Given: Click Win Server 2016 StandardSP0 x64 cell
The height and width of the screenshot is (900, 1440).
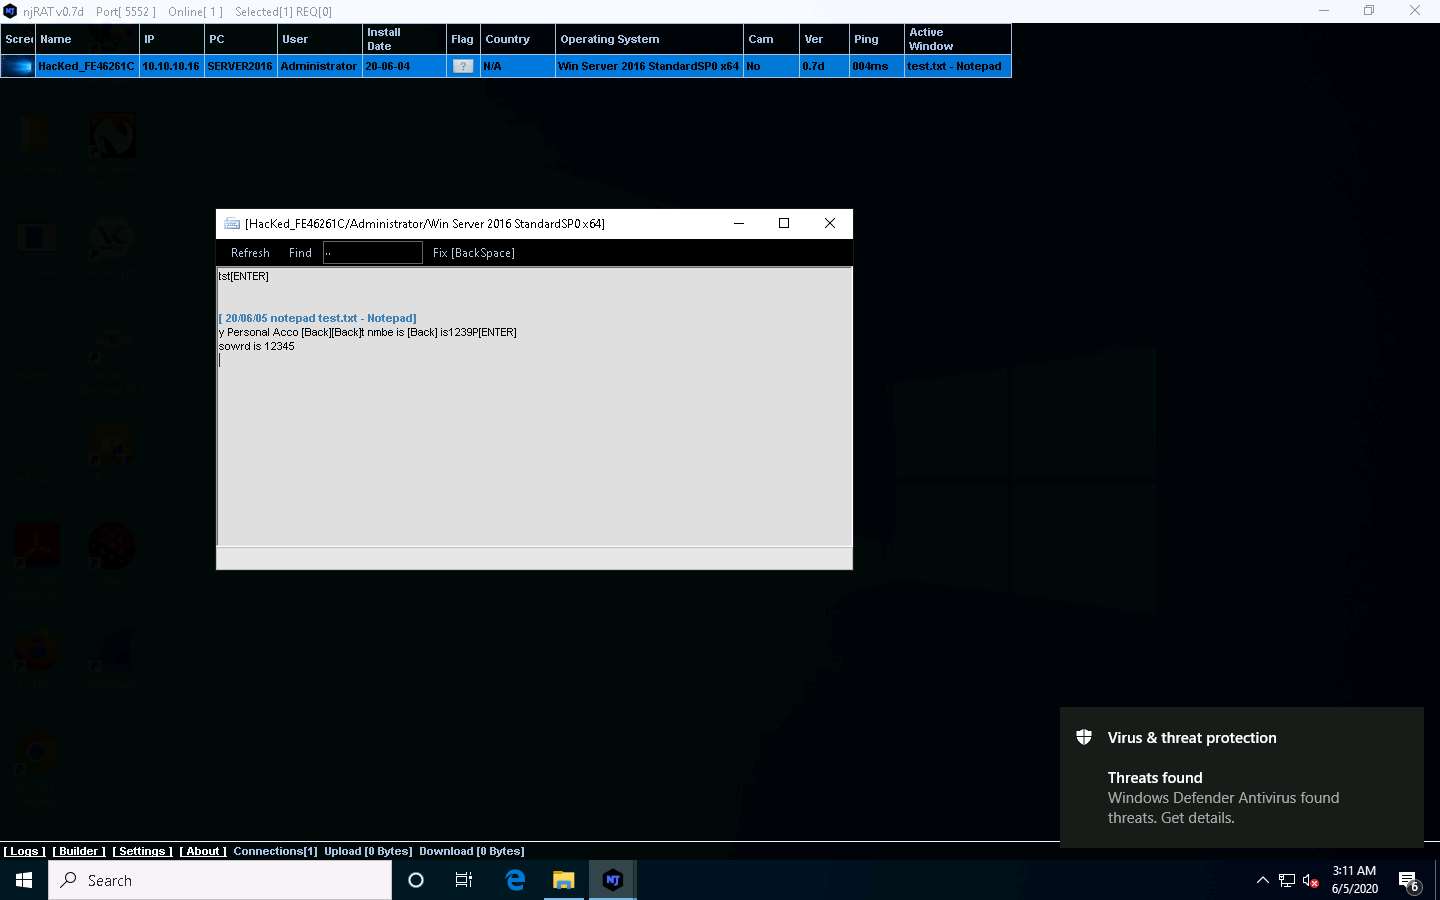Looking at the screenshot, I should (649, 66).
